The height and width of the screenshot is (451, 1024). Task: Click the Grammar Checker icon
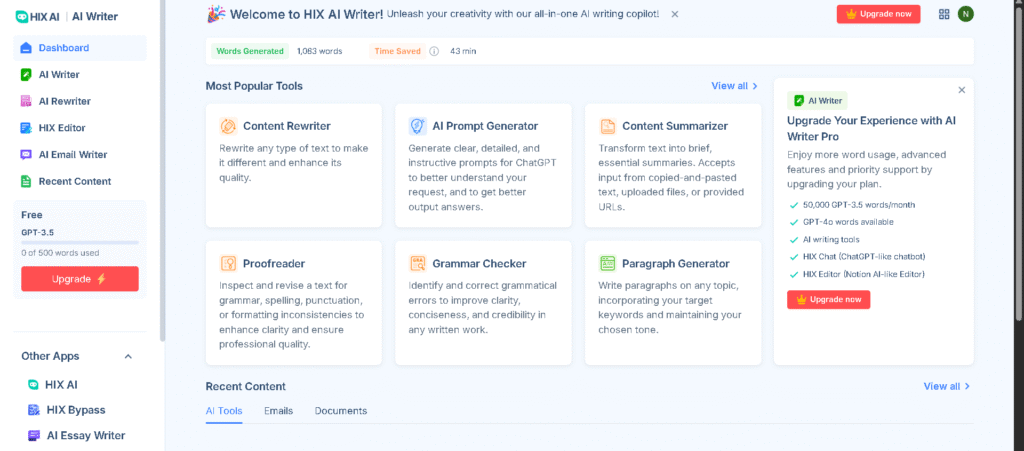[x=418, y=263]
